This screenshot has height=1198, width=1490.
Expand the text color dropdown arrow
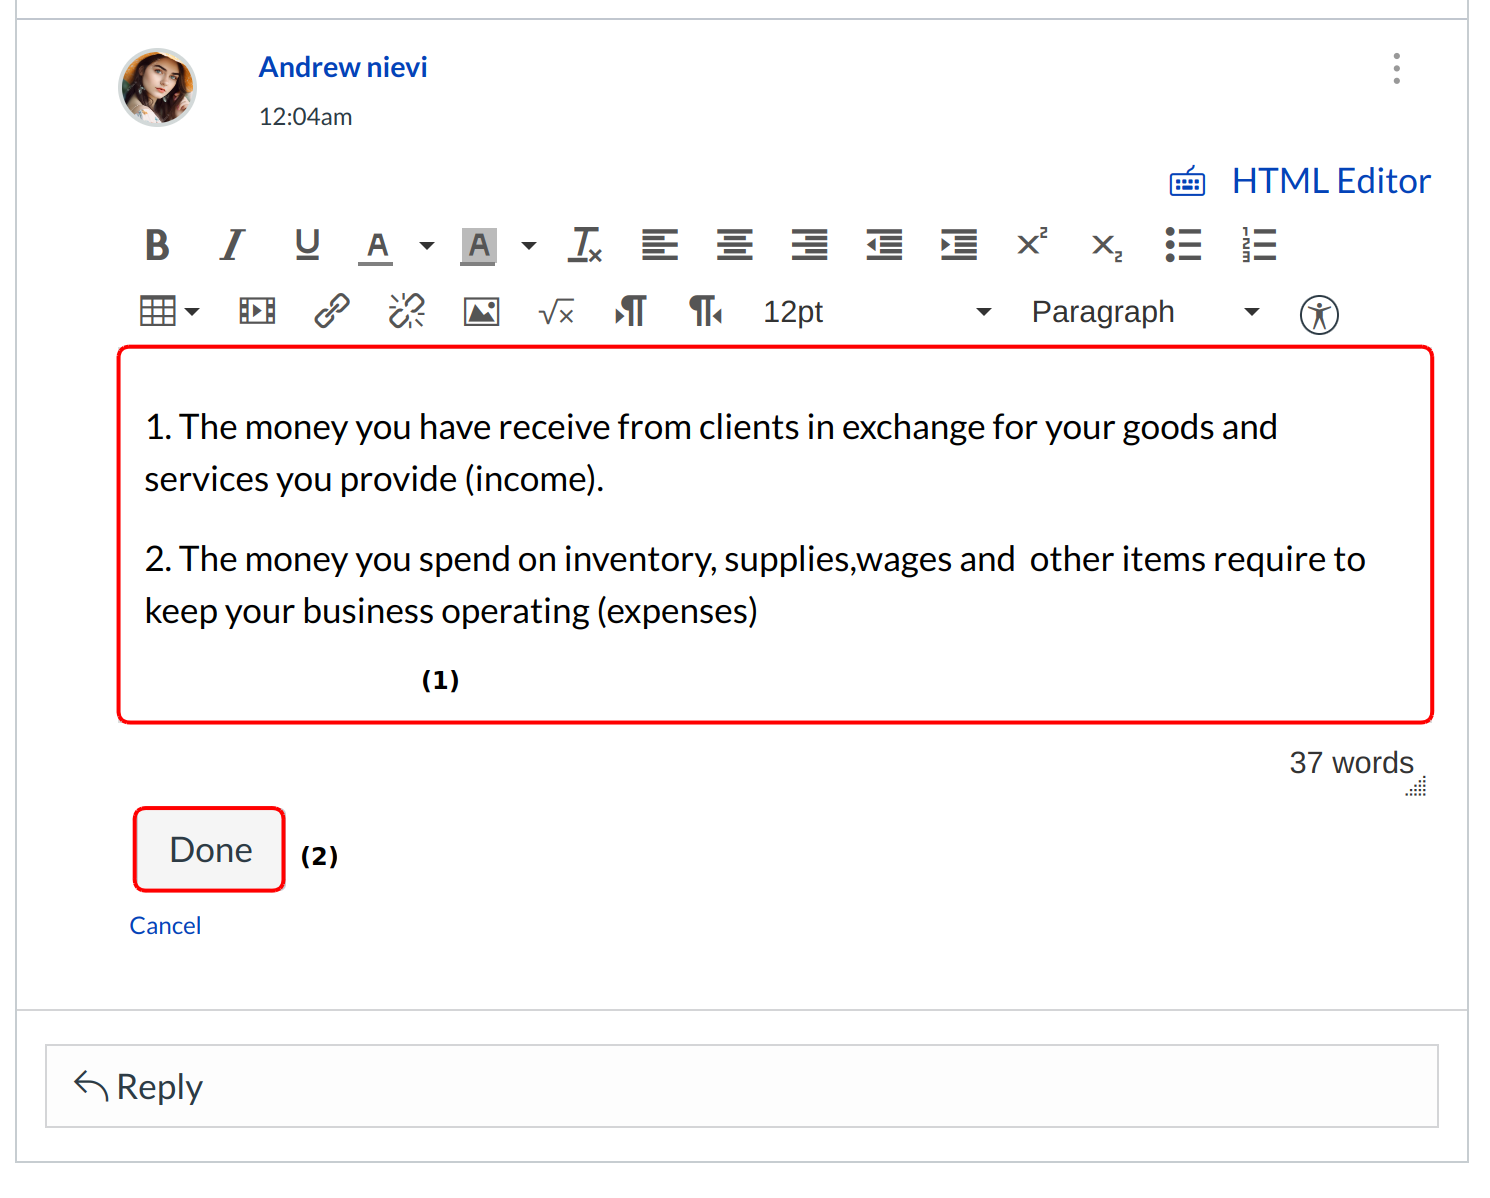(x=427, y=246)
